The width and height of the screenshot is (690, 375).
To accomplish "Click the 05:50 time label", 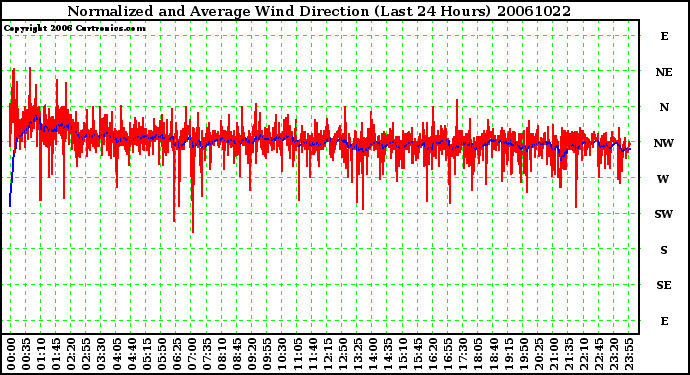I will pos(162,354).
